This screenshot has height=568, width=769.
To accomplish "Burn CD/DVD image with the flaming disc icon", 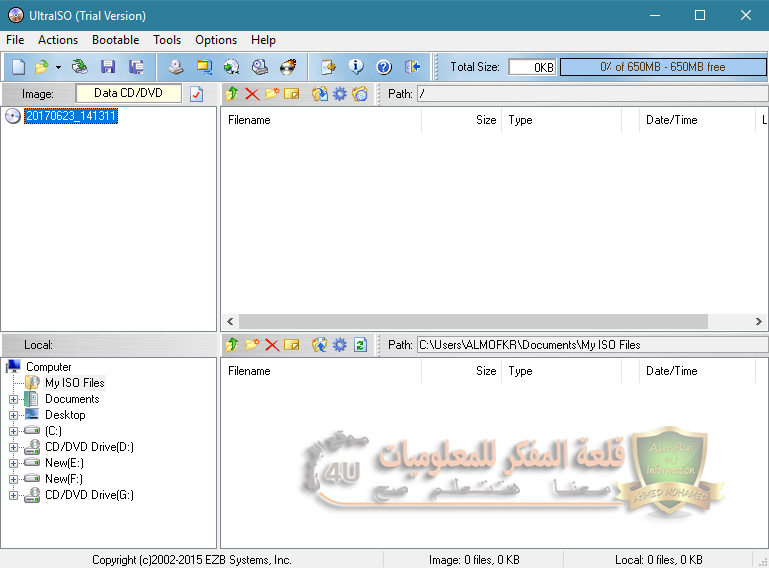I will tap(288, 67).
